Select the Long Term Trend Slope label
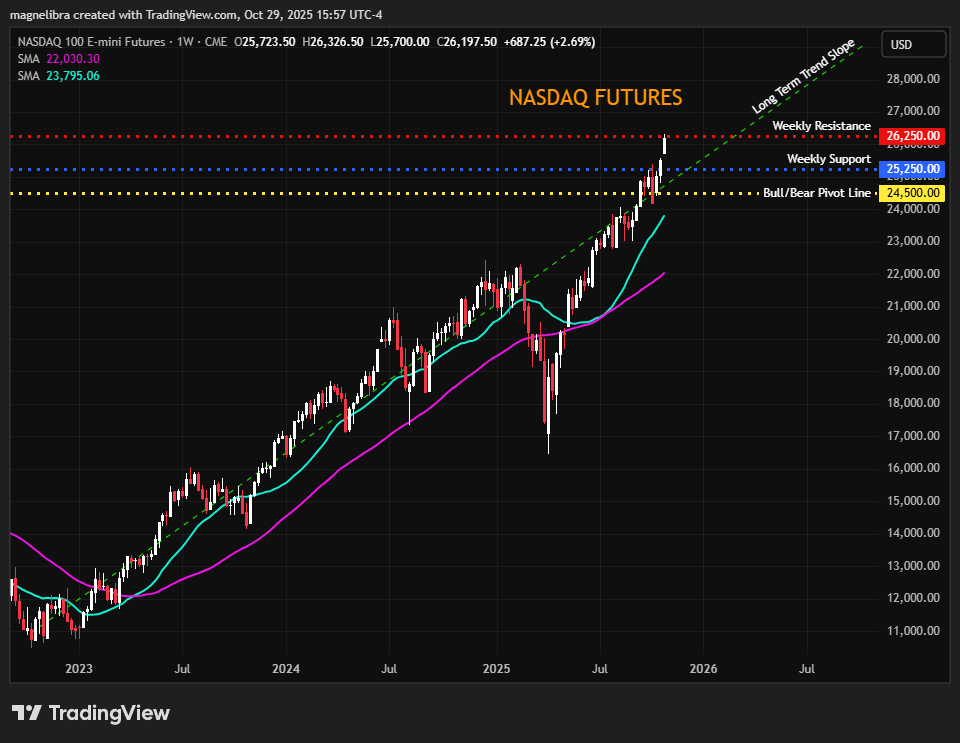Screen dimensions: 960x743 [x=803, y=77]
